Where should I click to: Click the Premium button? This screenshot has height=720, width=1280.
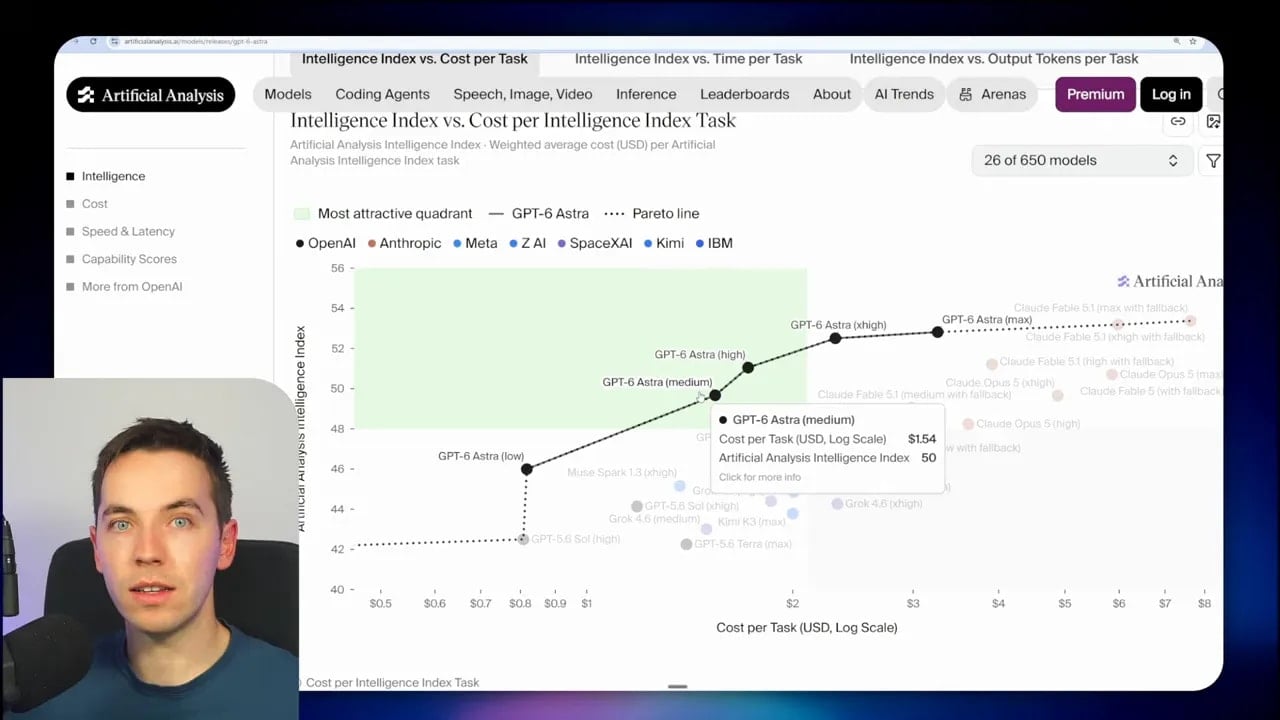[x=1095, y=94]
